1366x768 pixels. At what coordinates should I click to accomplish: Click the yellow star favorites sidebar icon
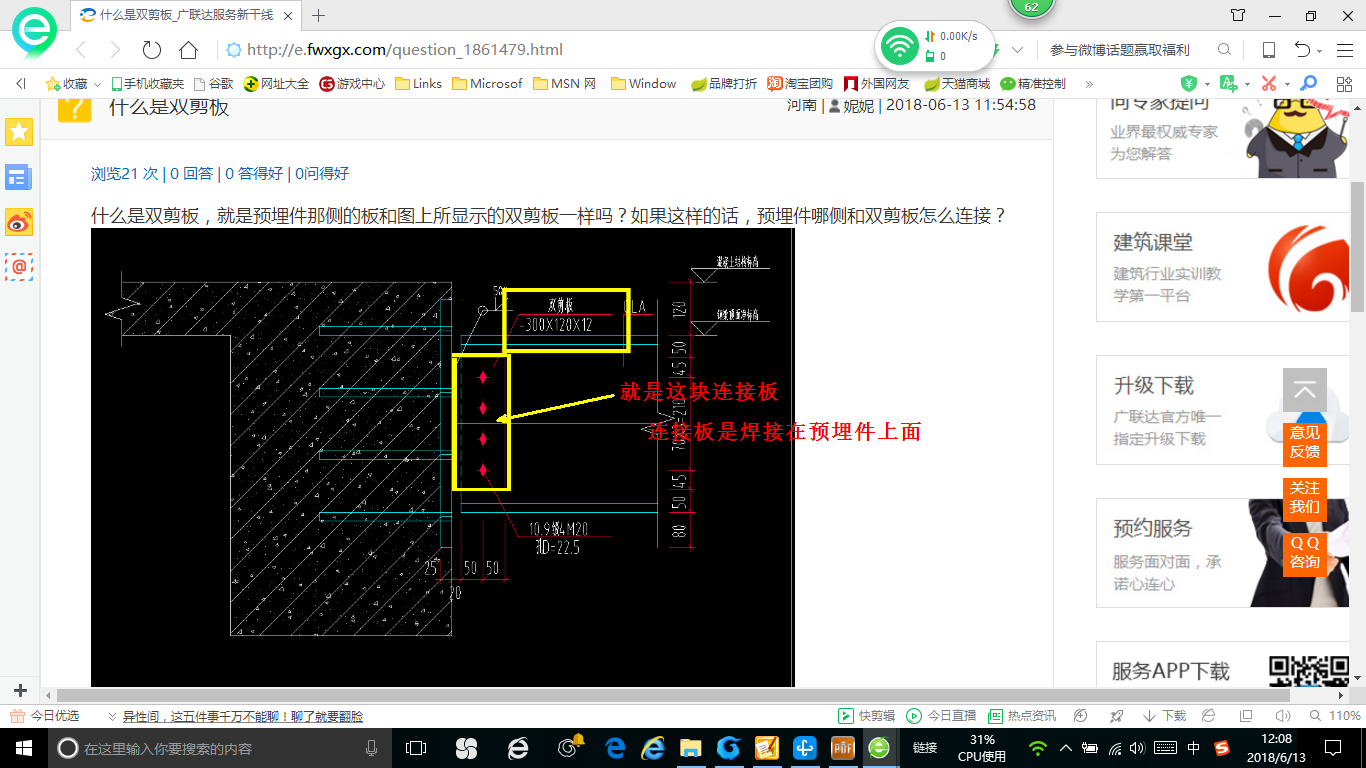[19, 131]
